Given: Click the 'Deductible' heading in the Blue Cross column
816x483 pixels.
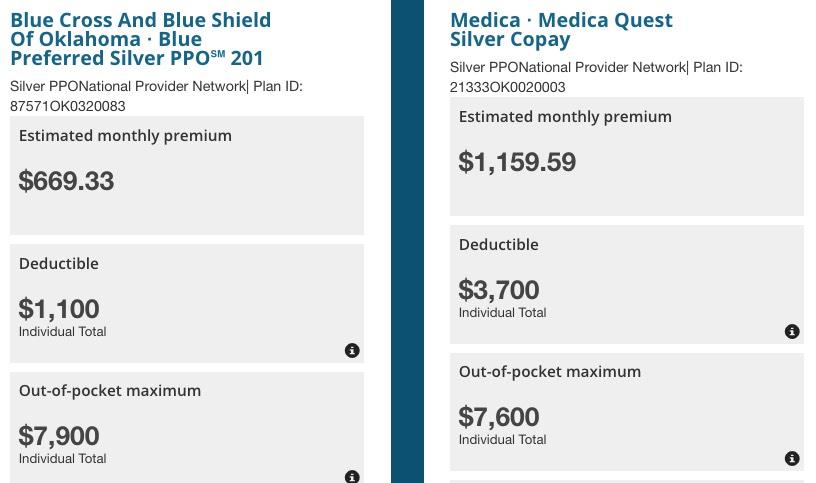Looking at the screenshot, I should coord(59,263).
